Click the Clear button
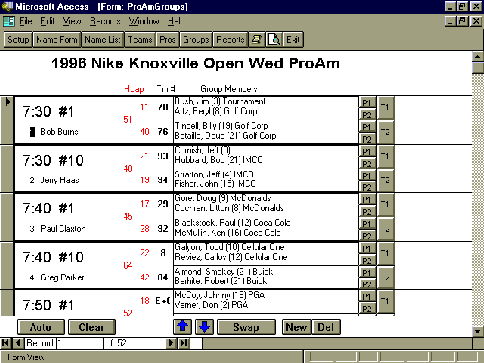 pyautogui.click(x=91, y=327)
